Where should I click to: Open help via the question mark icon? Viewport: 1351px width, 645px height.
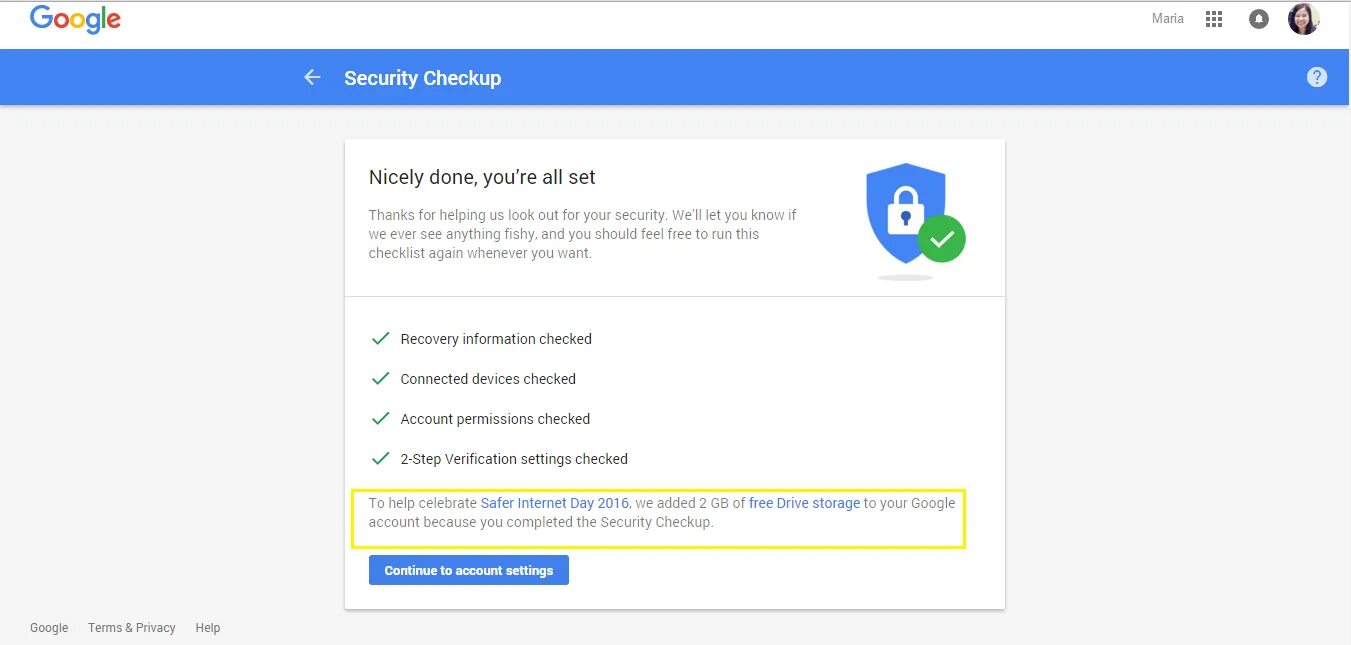(1317, 77)
